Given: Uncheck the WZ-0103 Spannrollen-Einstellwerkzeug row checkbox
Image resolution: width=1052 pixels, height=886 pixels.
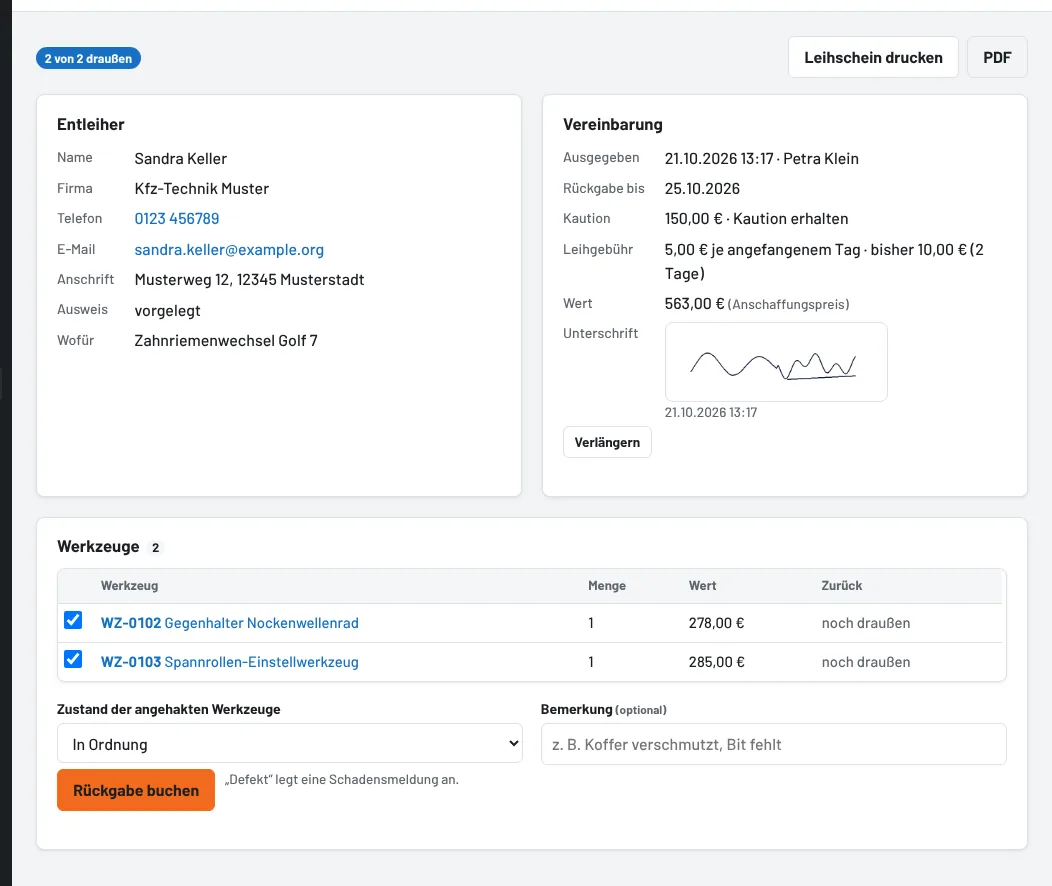Looking at the screenshot, I should tap(73, 659).
